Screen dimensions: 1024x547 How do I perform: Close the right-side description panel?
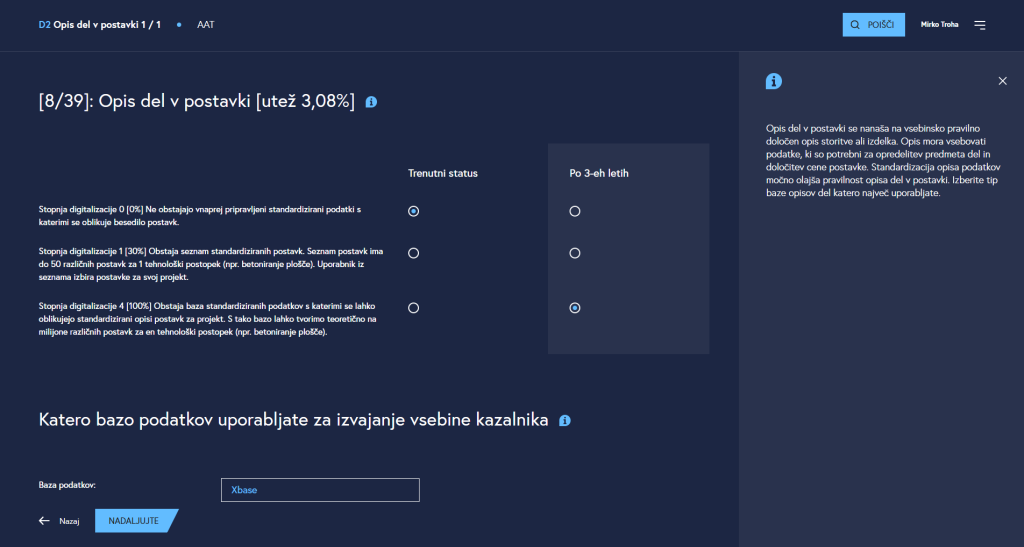pos(1002,81)
